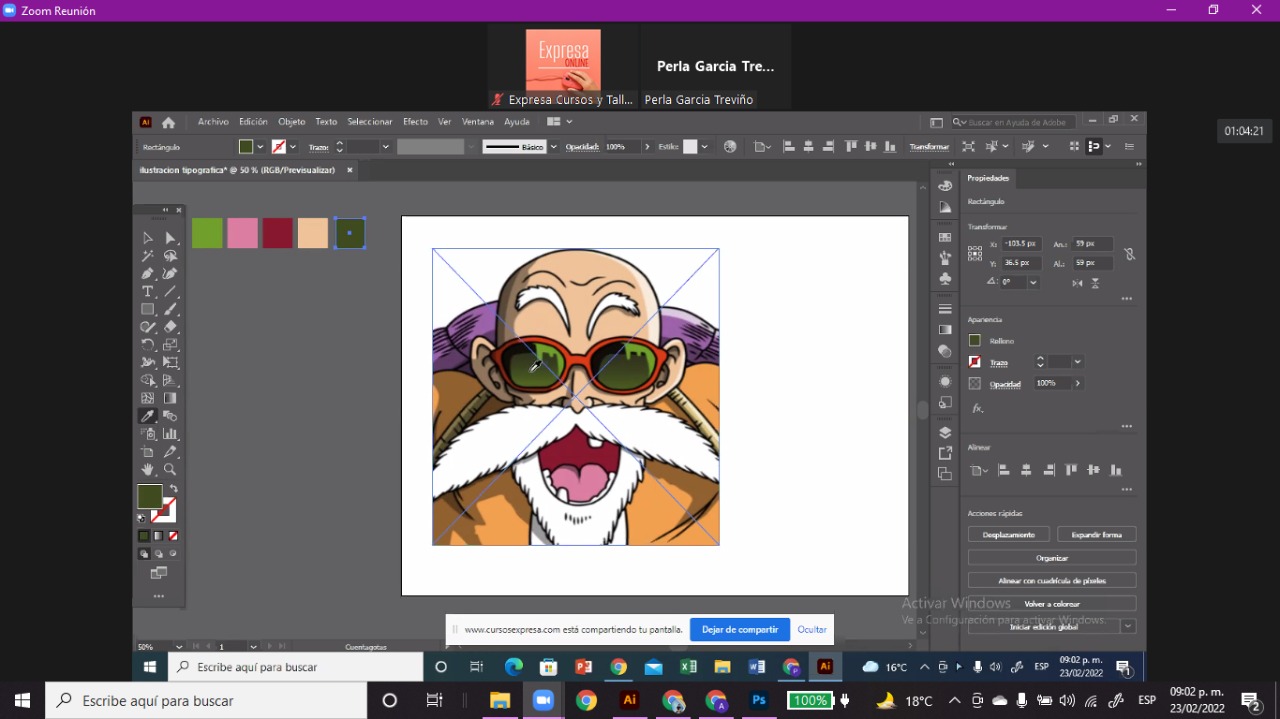This screenshot has width=1280, height=719.
Task: Open stroke color dropdown in control bar
Action: (x=293, y=147)
